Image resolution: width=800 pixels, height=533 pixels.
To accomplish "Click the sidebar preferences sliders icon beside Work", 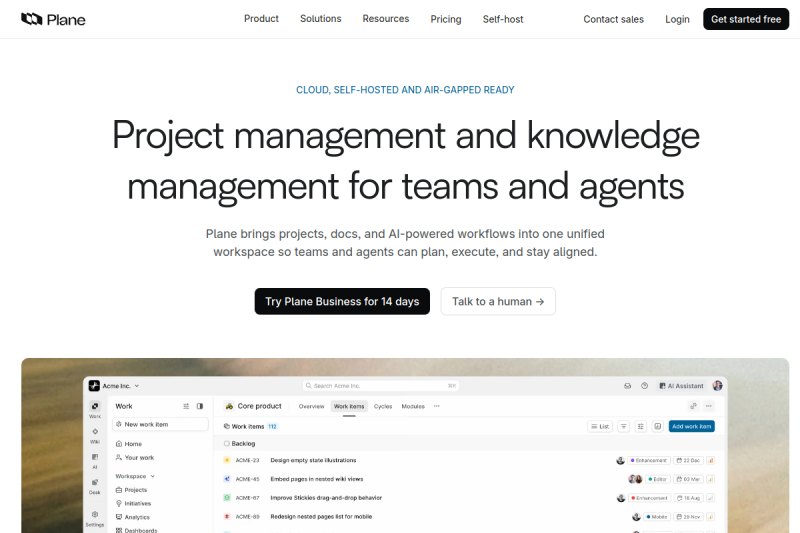I will tap(186, 407).
